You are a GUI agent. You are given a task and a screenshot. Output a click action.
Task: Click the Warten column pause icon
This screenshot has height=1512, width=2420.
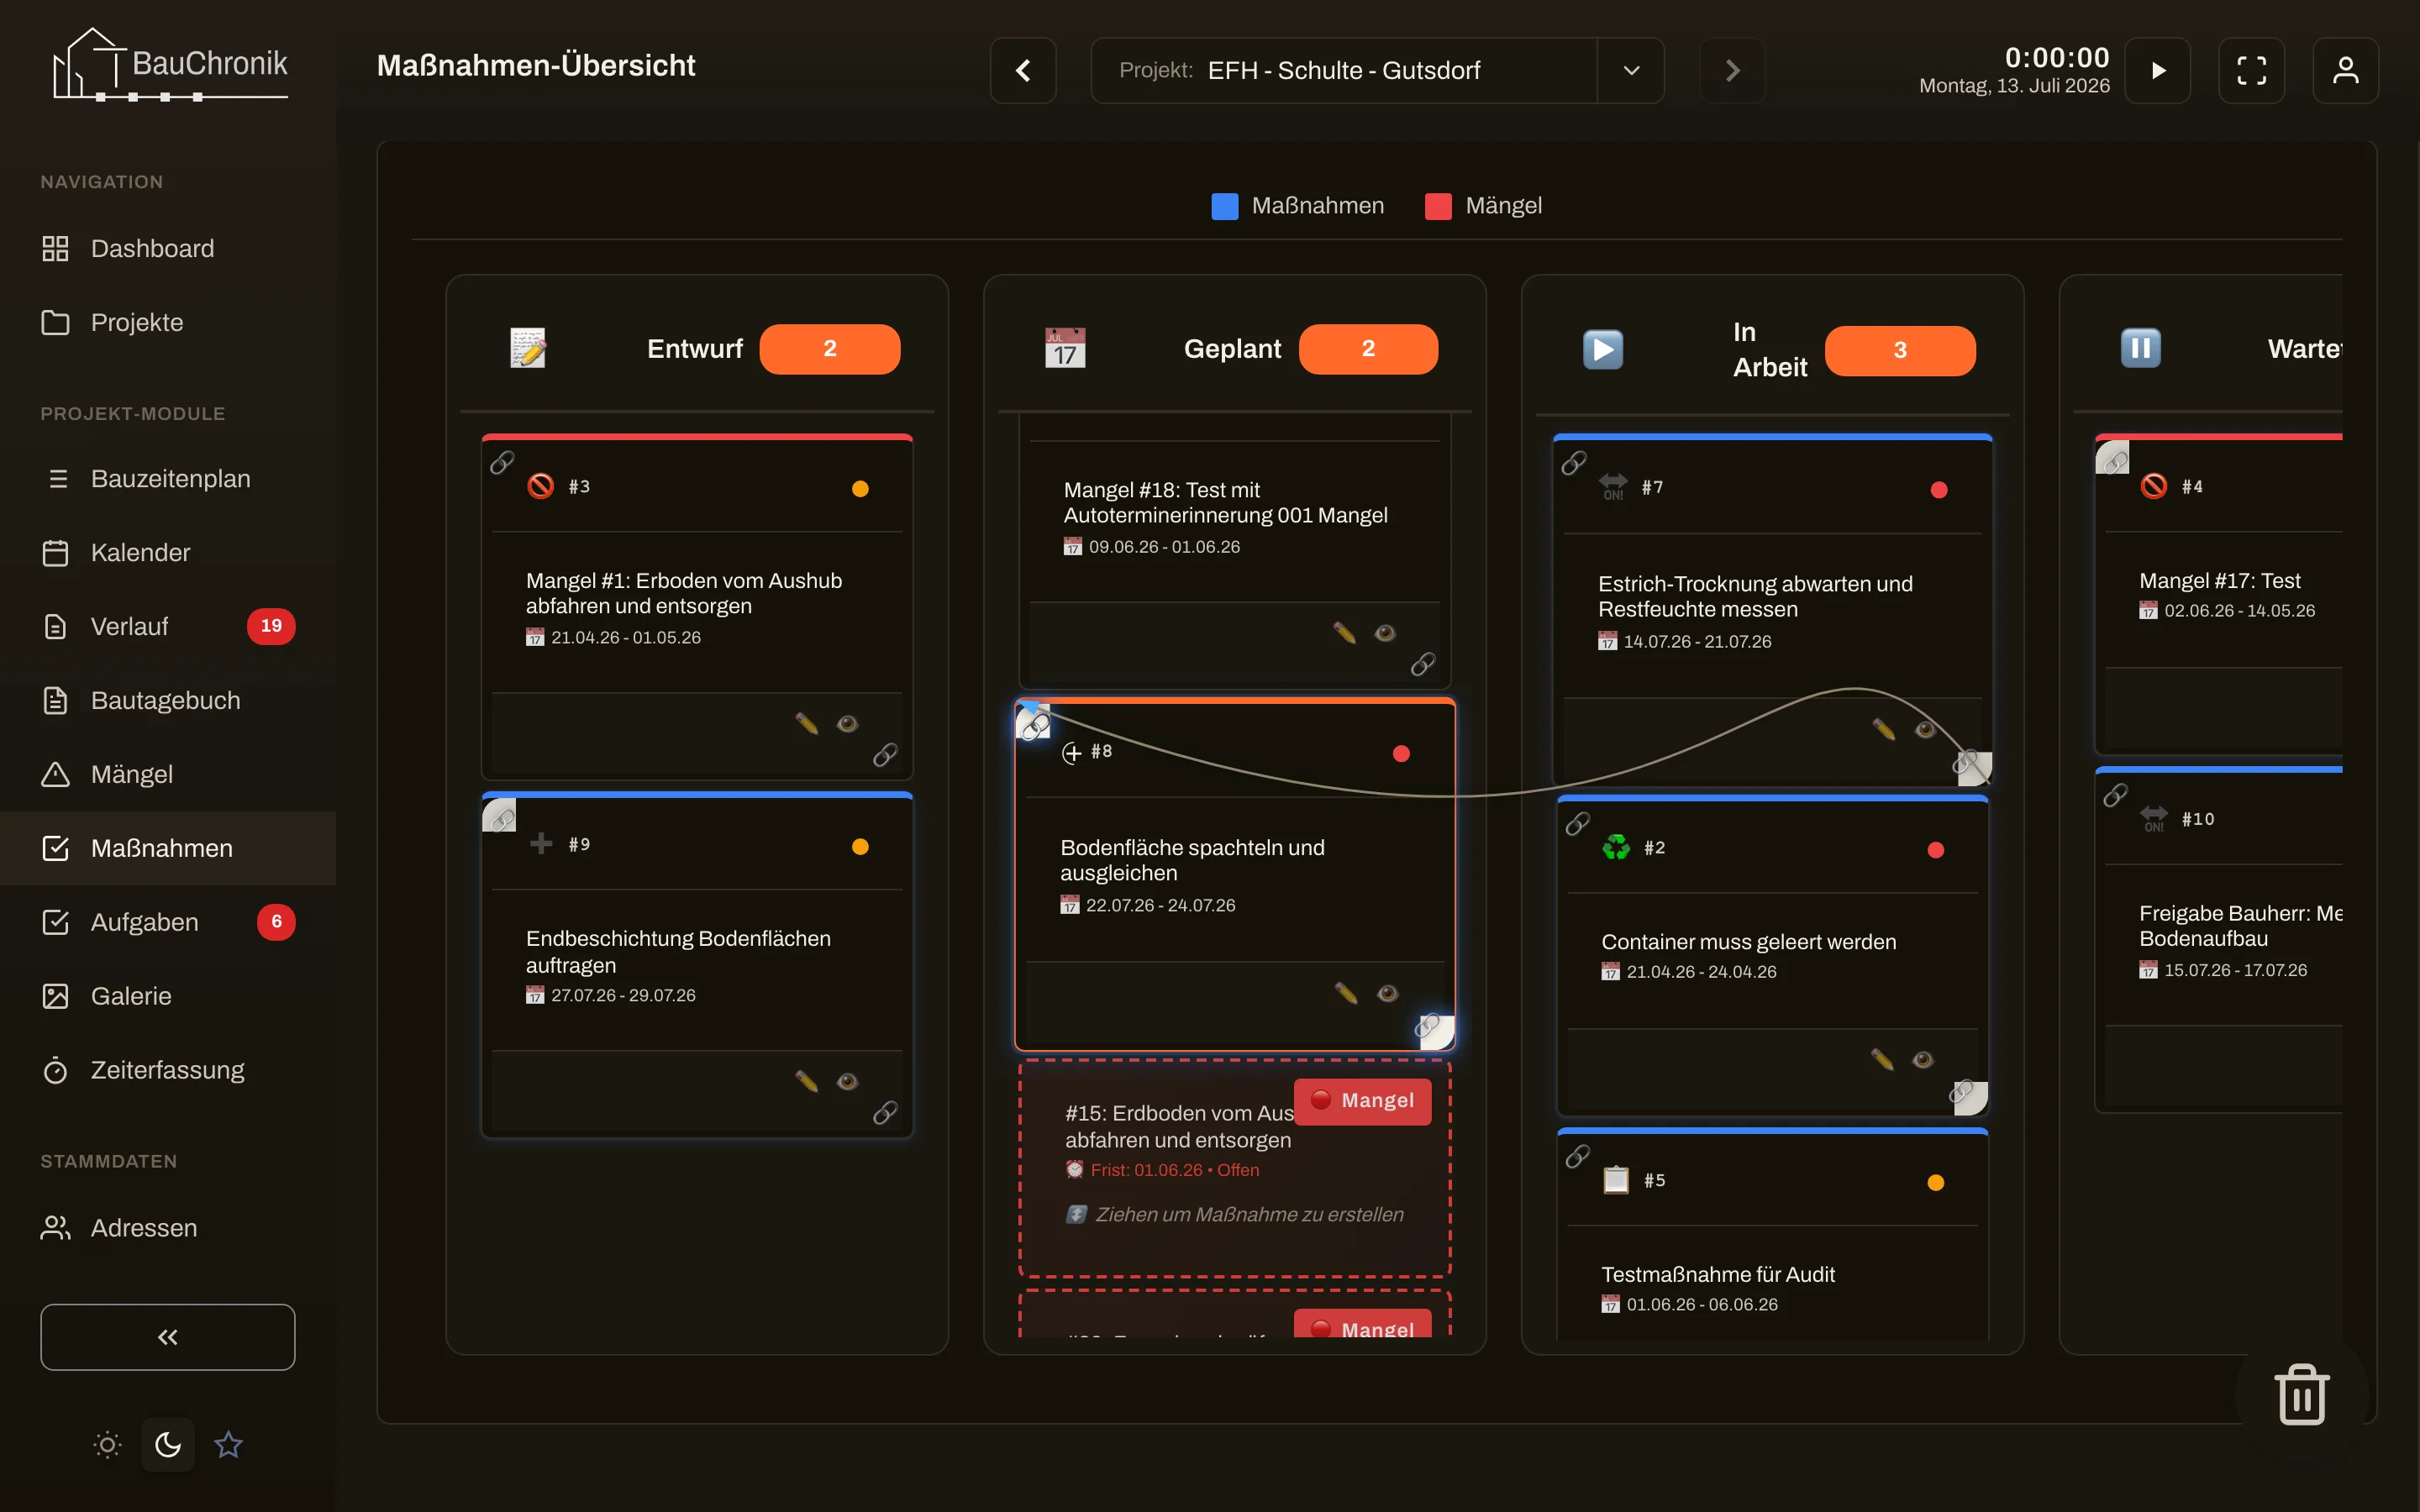point(2141,348)
